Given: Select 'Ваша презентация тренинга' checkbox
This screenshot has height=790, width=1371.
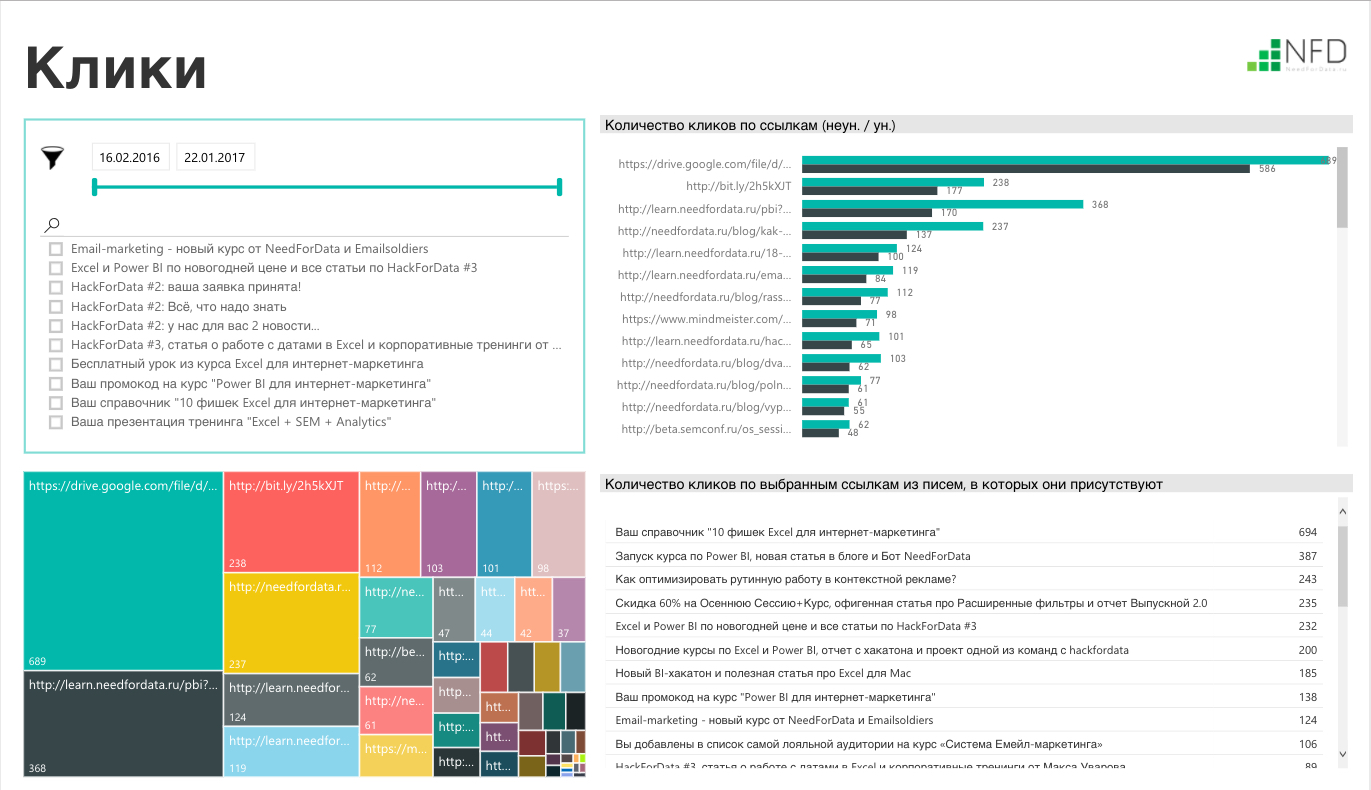Looking at the screenshot, I should pos(56,422).
